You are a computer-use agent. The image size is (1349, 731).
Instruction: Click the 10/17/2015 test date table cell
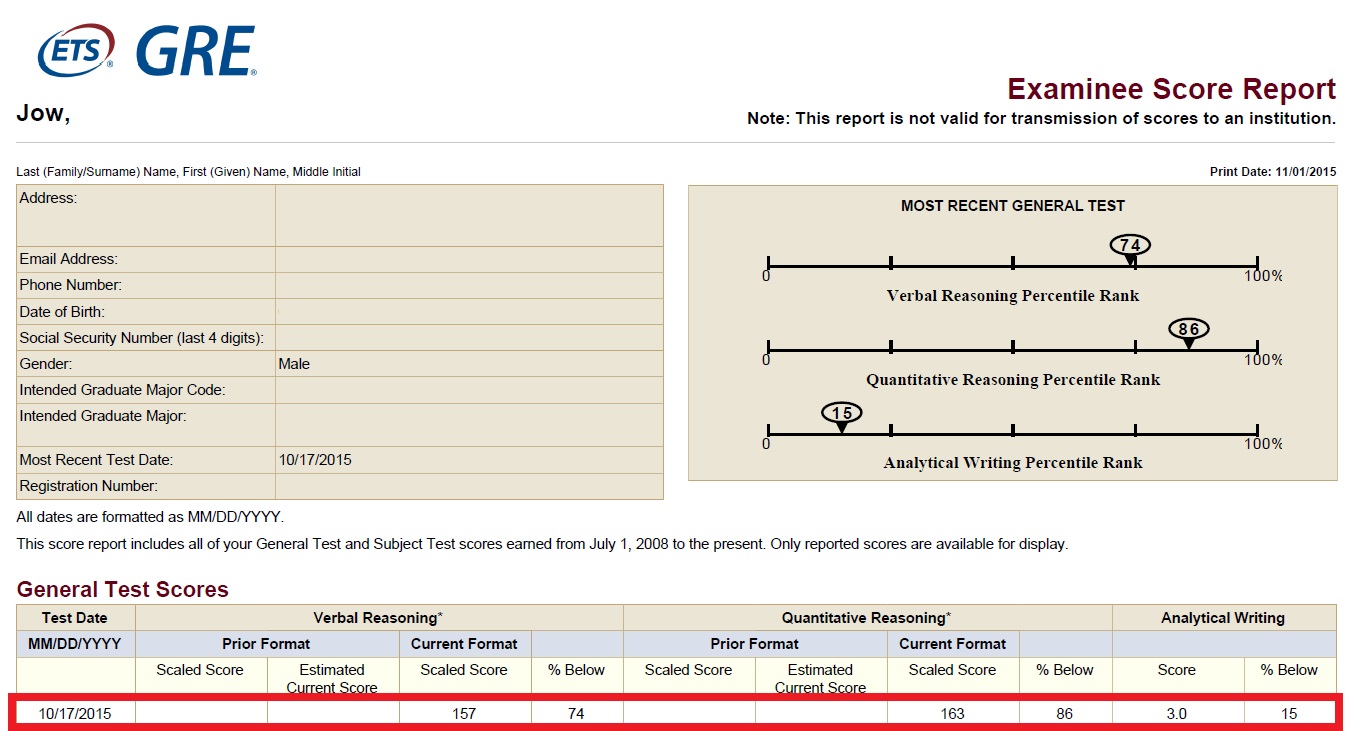[x=75, y=714]
